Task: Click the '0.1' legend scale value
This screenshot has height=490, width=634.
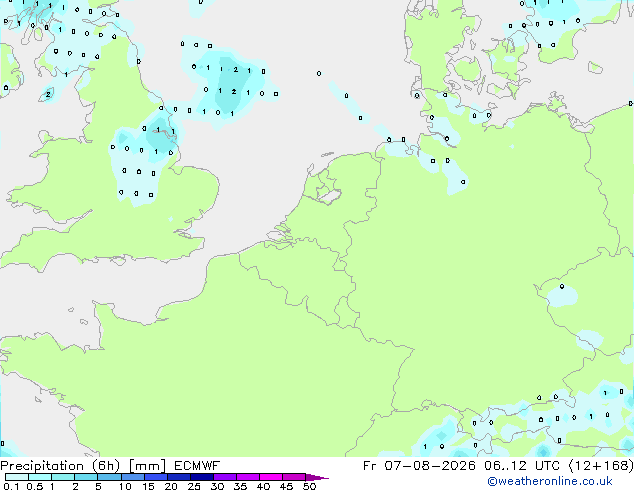Action: pos(11,486)
